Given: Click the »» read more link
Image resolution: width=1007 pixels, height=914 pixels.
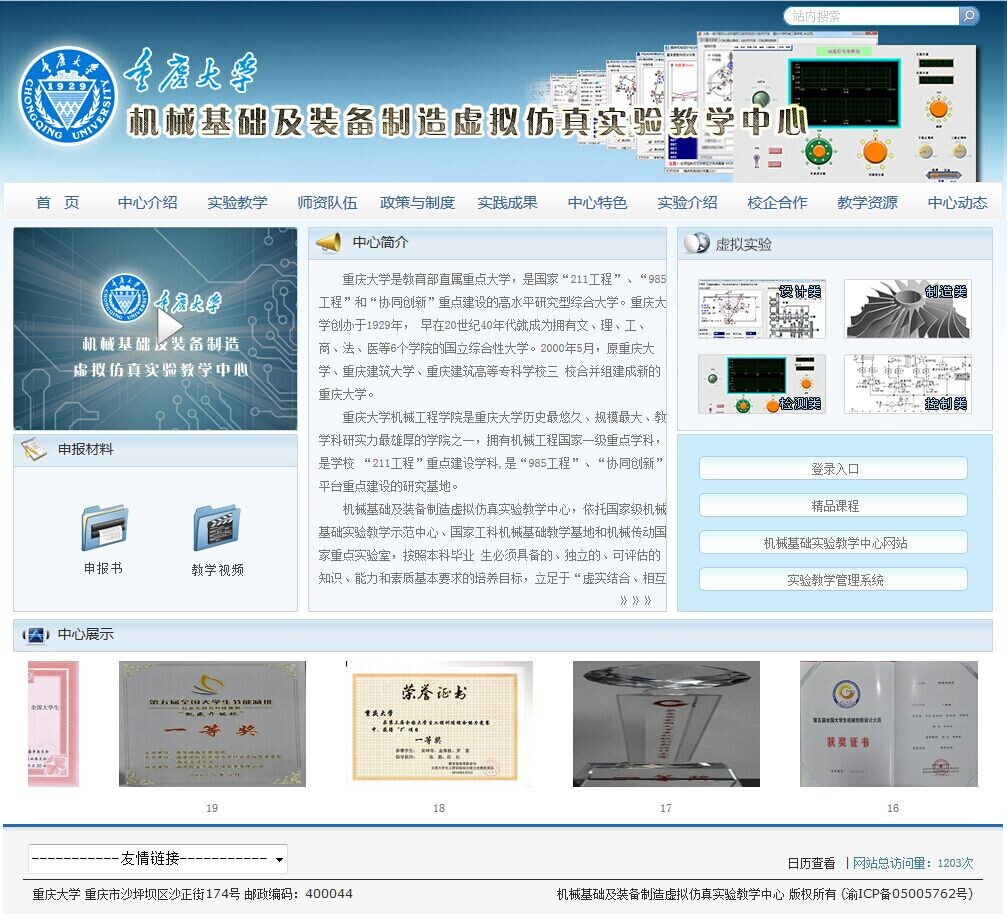Looking at the screenshot, I should pyautogui.click(x=635, y=600).
